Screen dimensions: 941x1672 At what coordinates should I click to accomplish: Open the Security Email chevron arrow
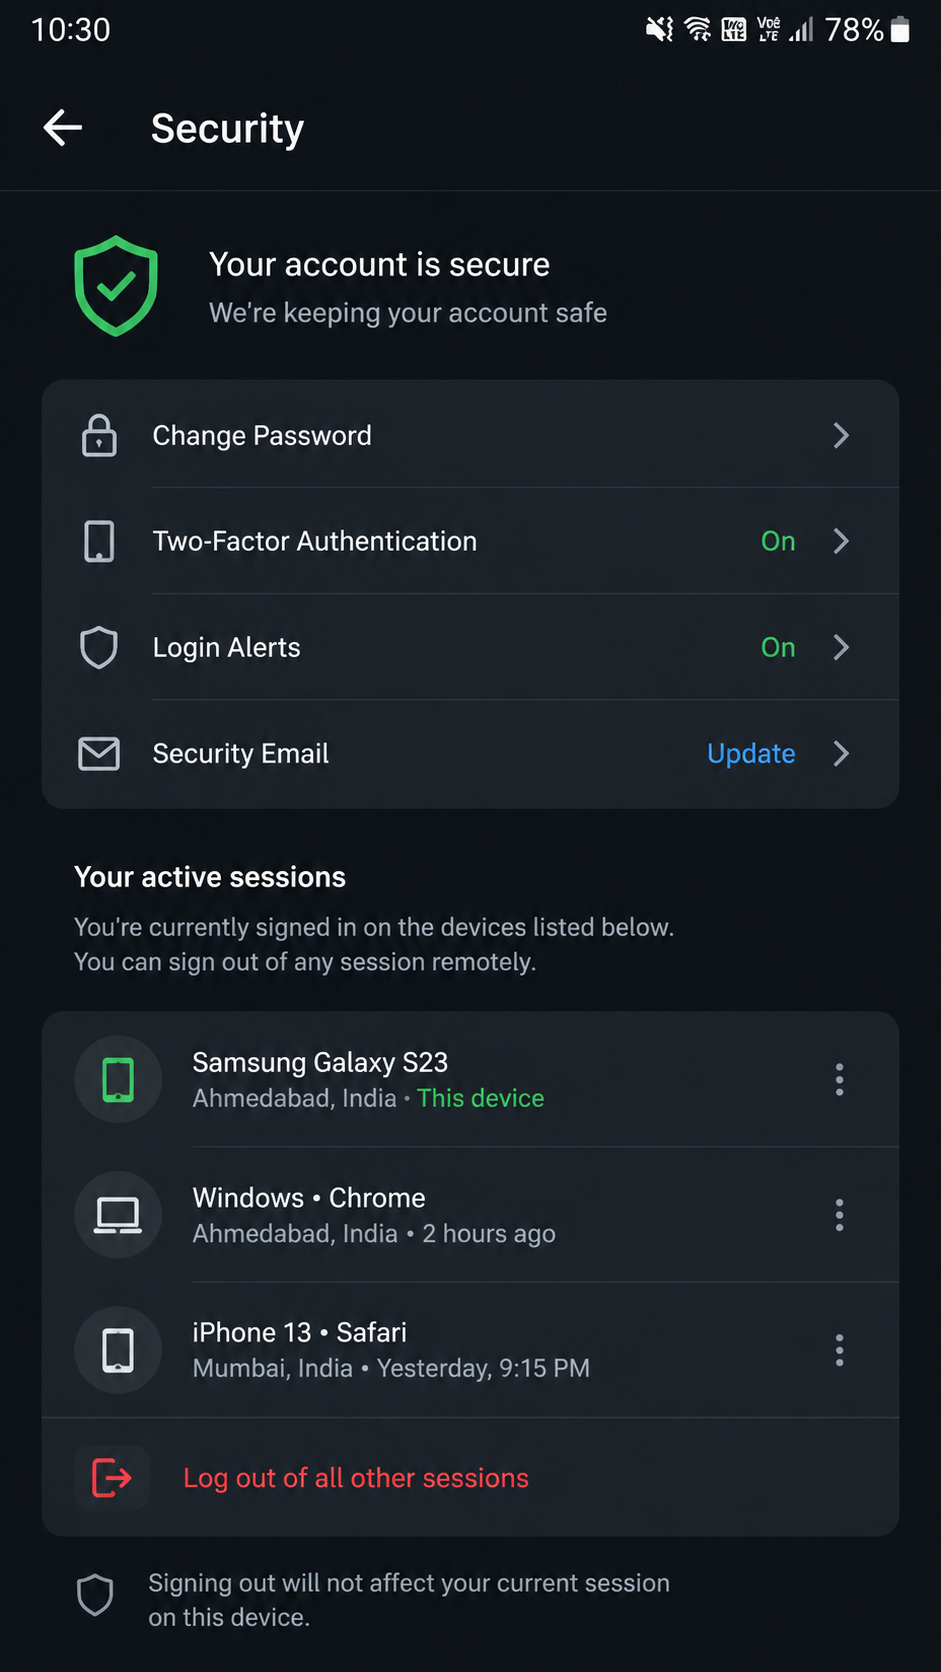tap(841, 753)
